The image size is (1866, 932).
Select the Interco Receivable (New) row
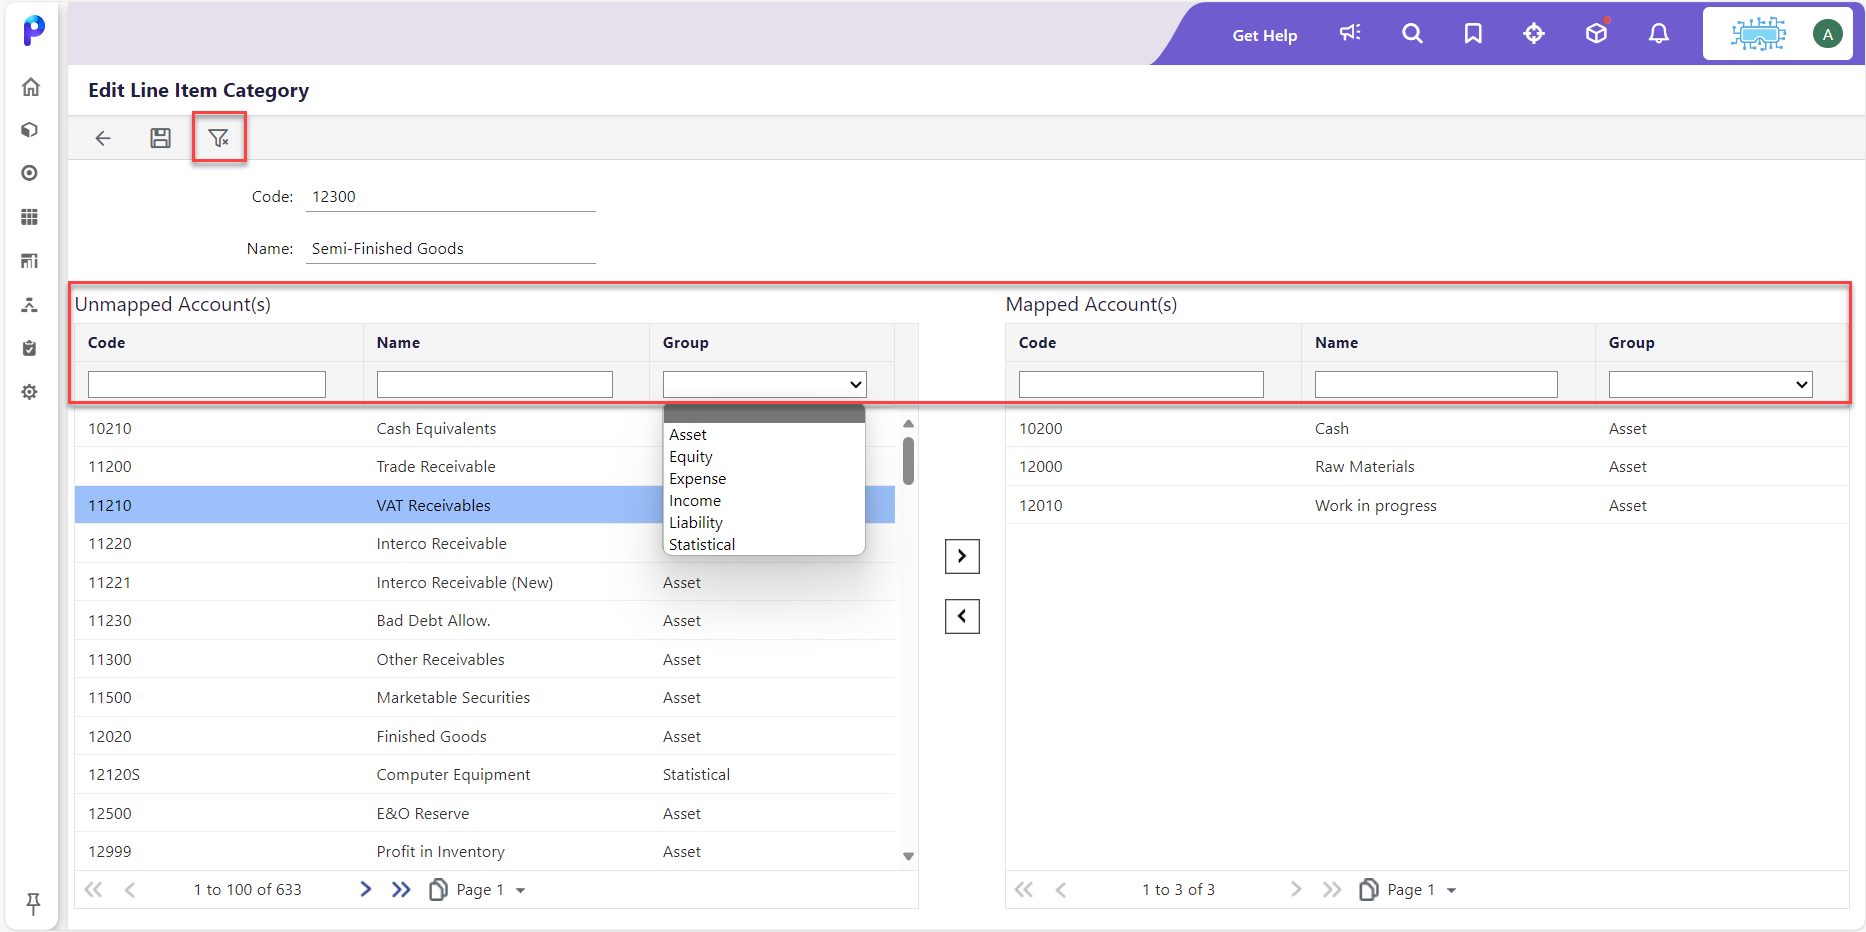coord(485,582)
